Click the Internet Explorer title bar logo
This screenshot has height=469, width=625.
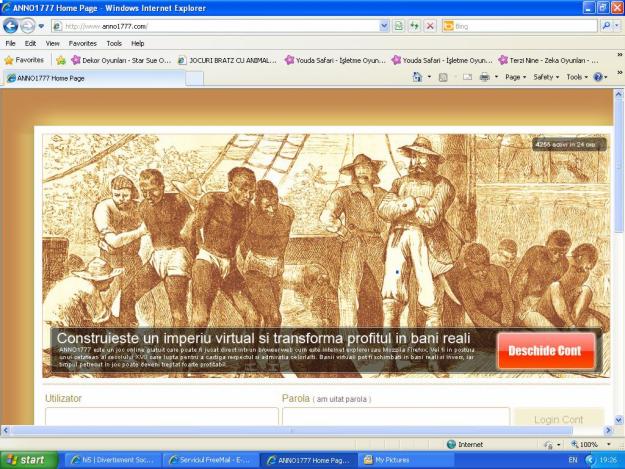coord(6,8)
